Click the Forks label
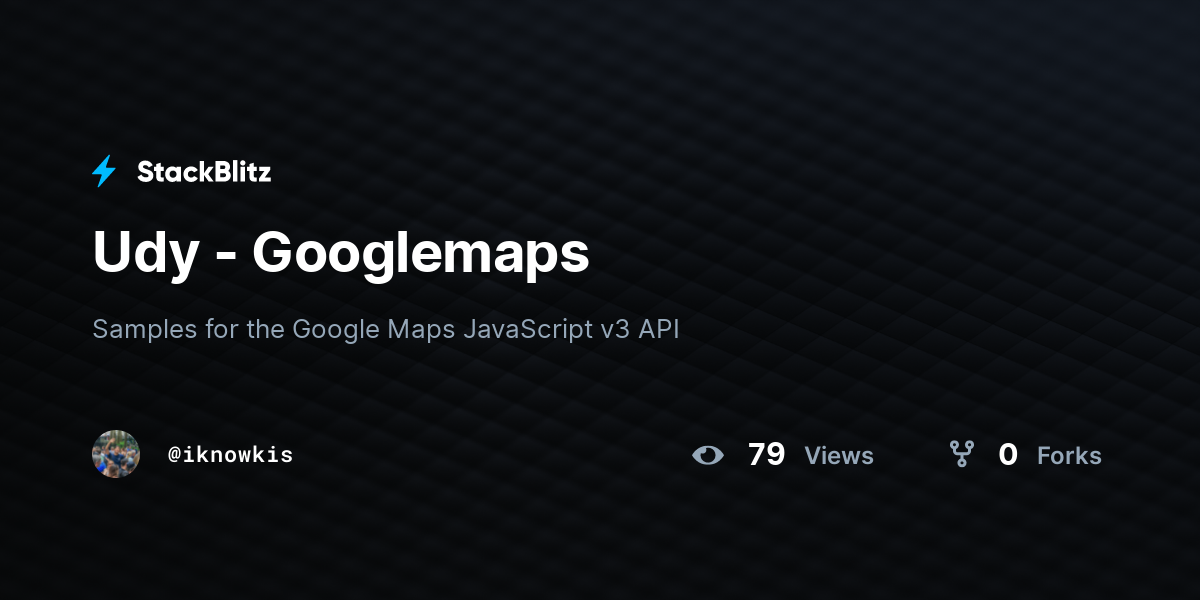This screenshot has height=600, width=1200. click(x=1069, y=456)
